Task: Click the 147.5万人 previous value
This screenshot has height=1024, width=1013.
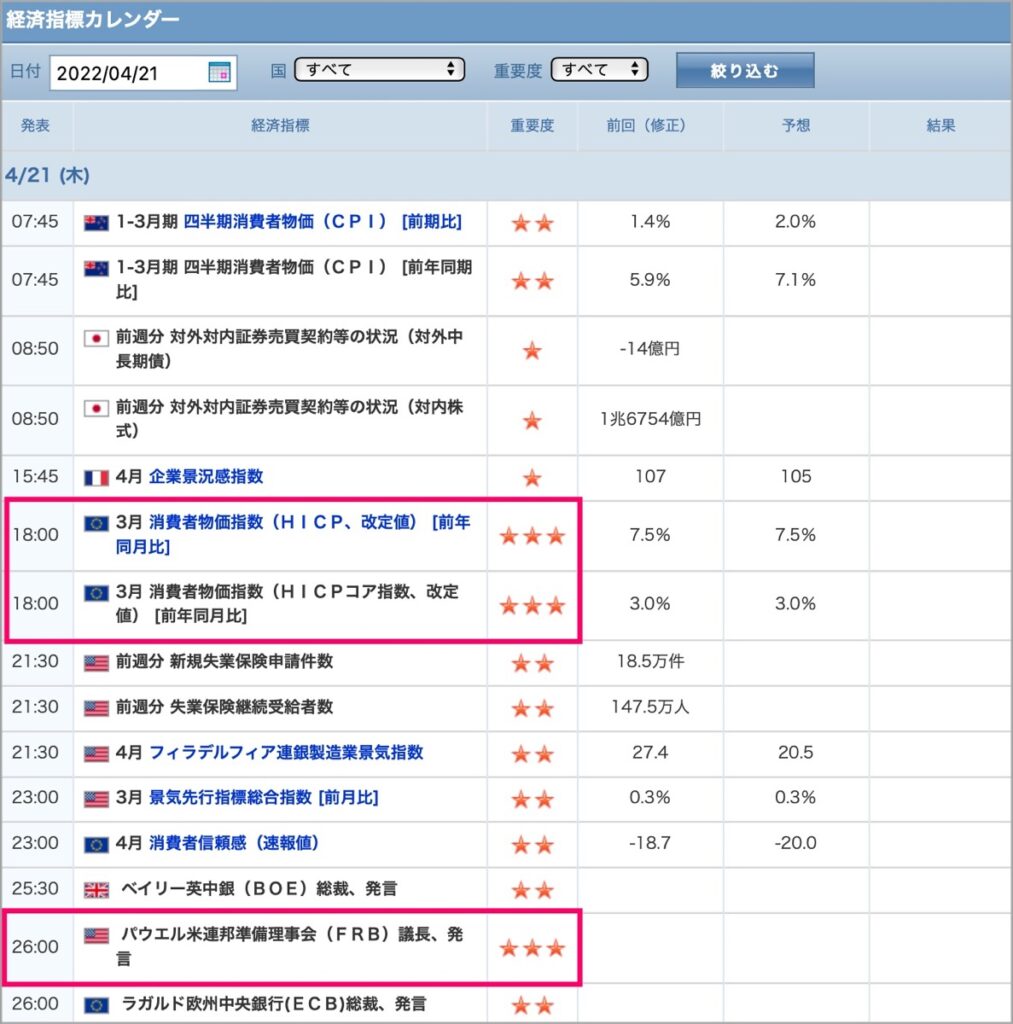Action: coord(651,707)
